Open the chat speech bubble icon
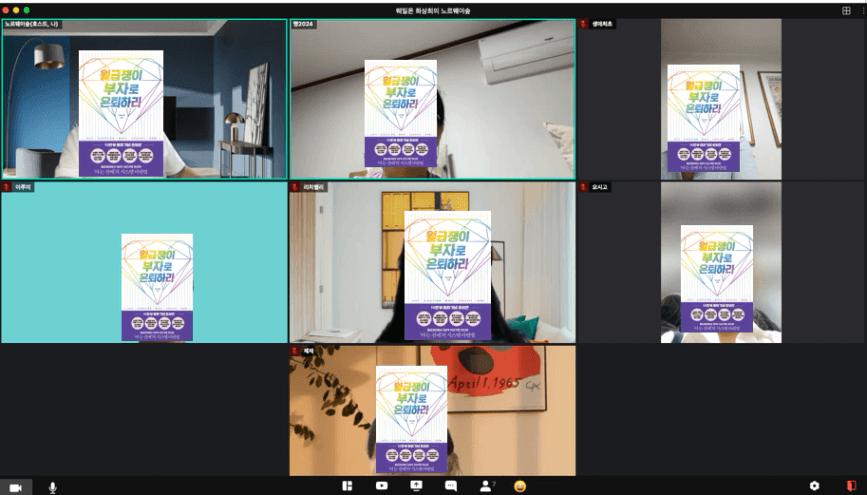This screenshot has width=867, height=495. (451, 486)
